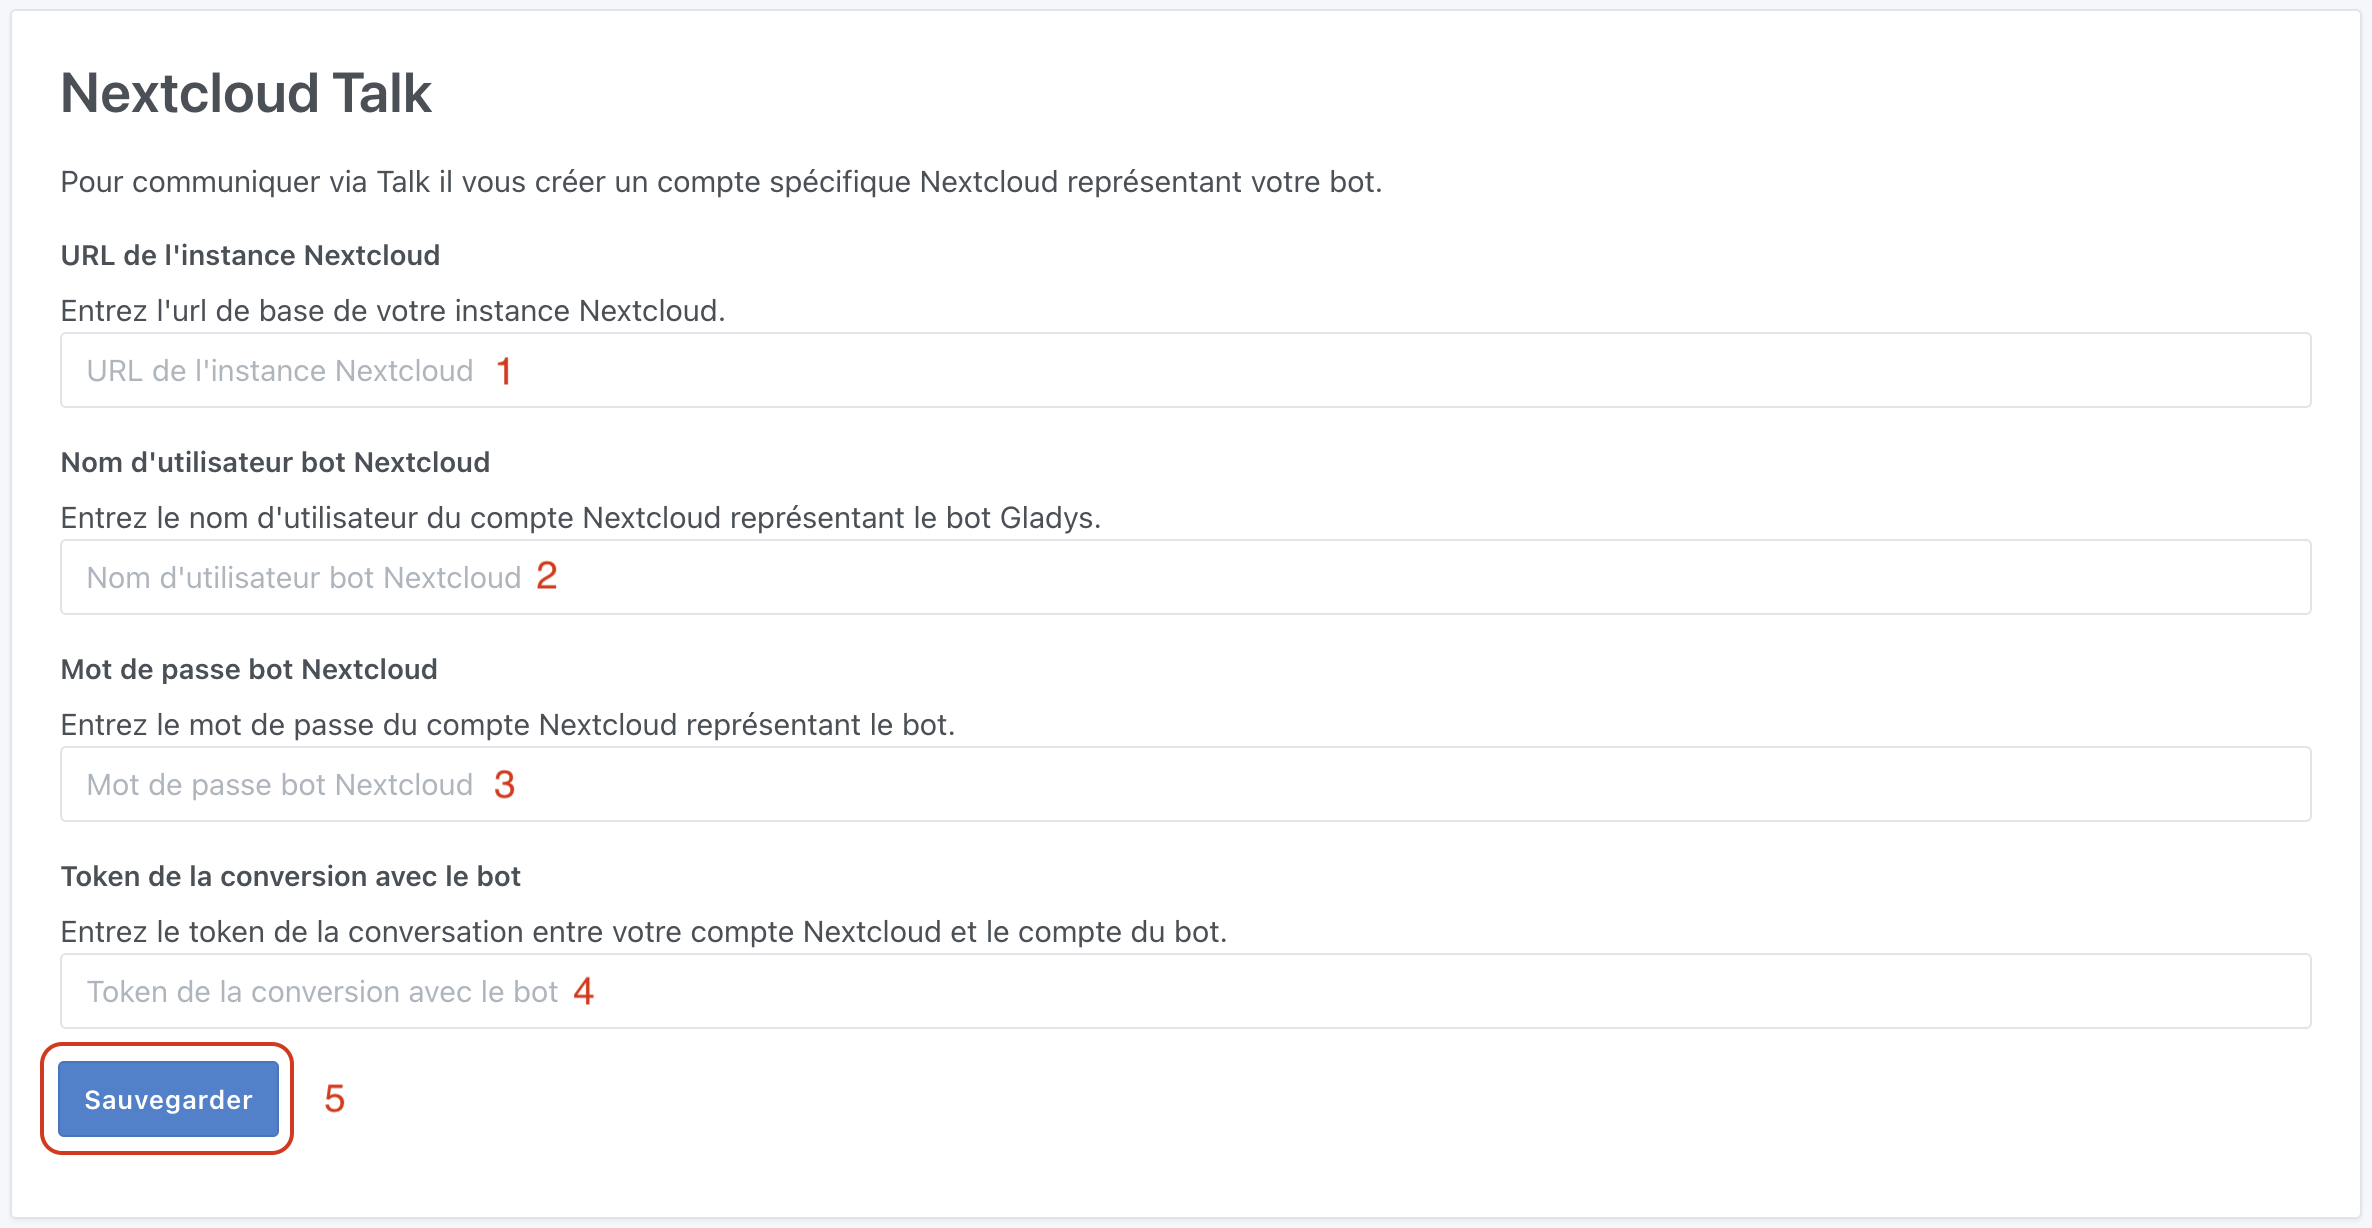Click the introductory Talk communication paragraph
Screen dimensions: 2372x1228
(x=722, y=181)
